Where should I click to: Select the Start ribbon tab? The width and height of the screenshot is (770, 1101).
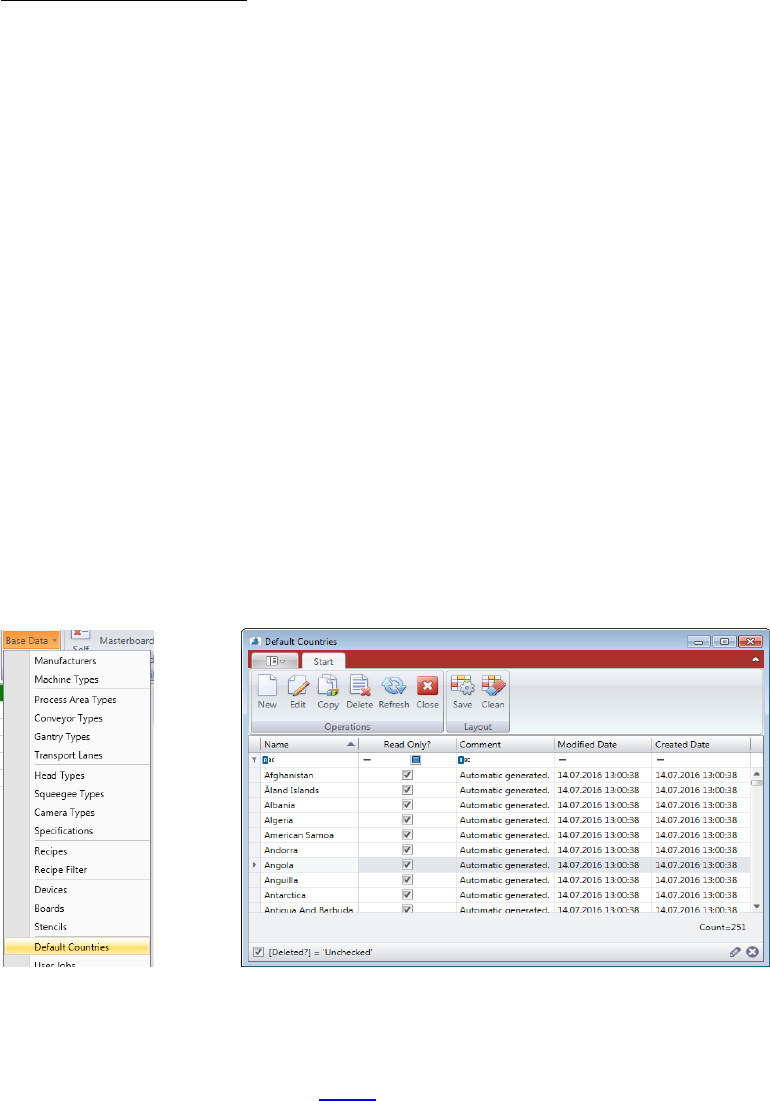click(x=324, y=661)
